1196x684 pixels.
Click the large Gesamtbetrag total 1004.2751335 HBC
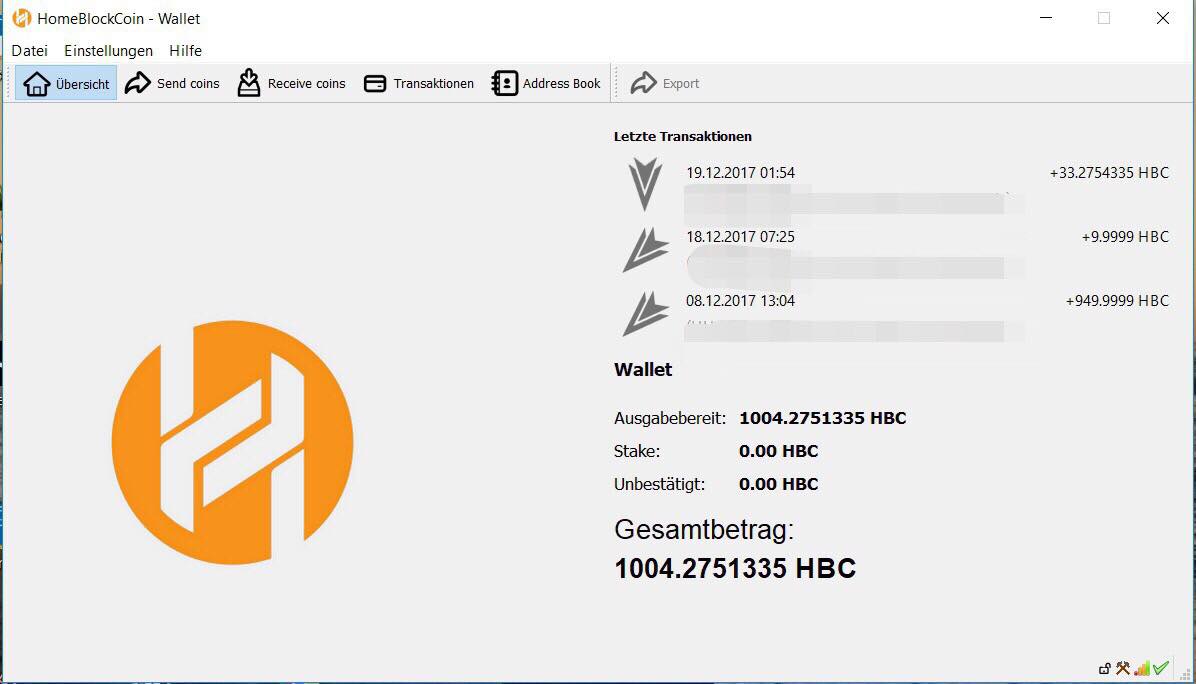coord(735,568)
